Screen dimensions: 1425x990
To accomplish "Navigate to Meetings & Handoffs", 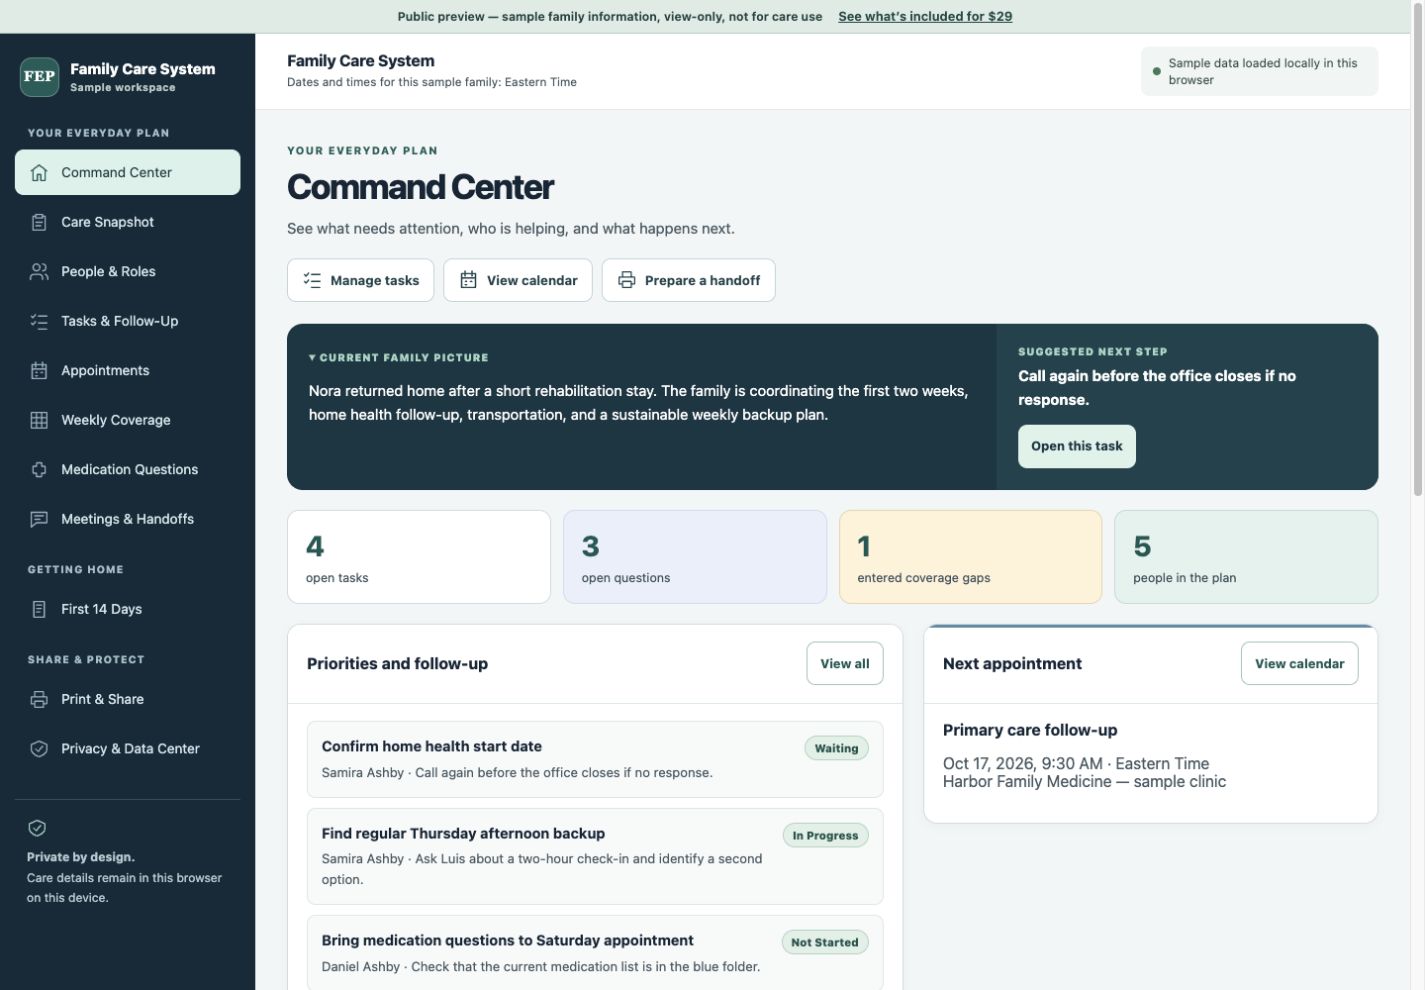I will [127, 519].
